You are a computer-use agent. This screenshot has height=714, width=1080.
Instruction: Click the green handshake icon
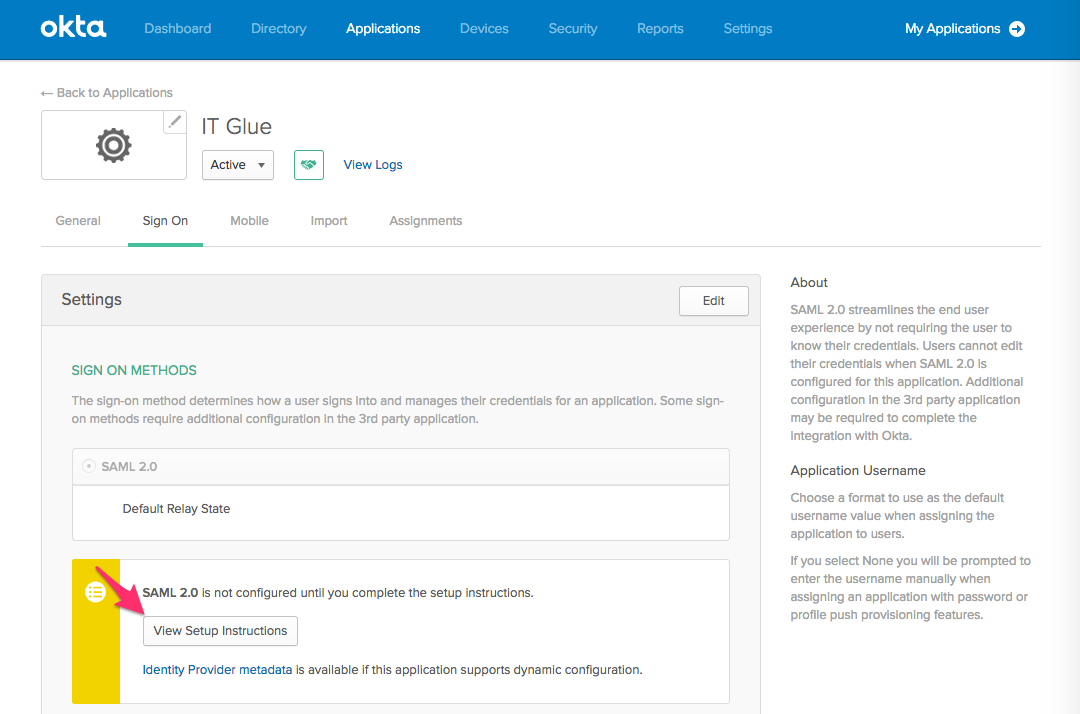308,164
